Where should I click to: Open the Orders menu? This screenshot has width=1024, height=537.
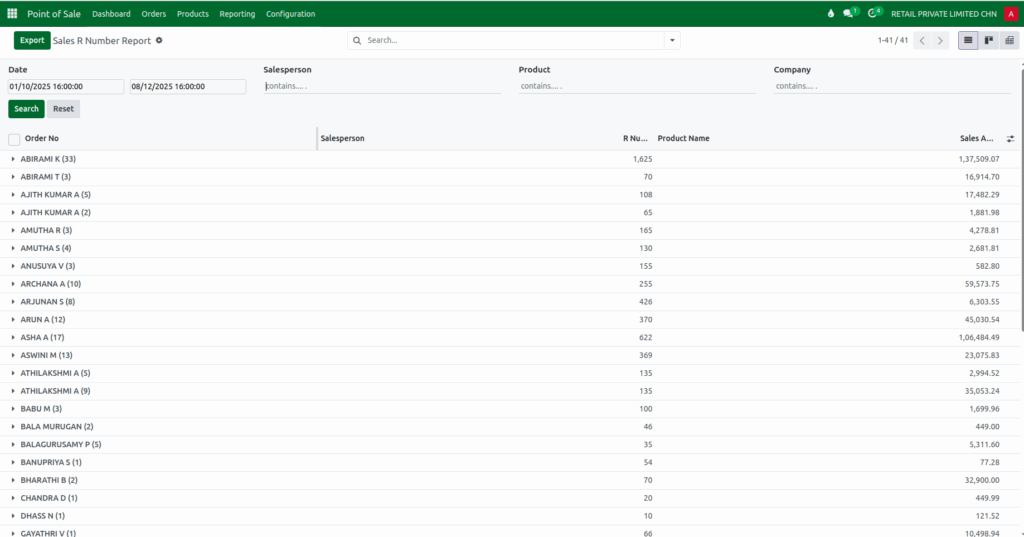(x=153, y=14)
